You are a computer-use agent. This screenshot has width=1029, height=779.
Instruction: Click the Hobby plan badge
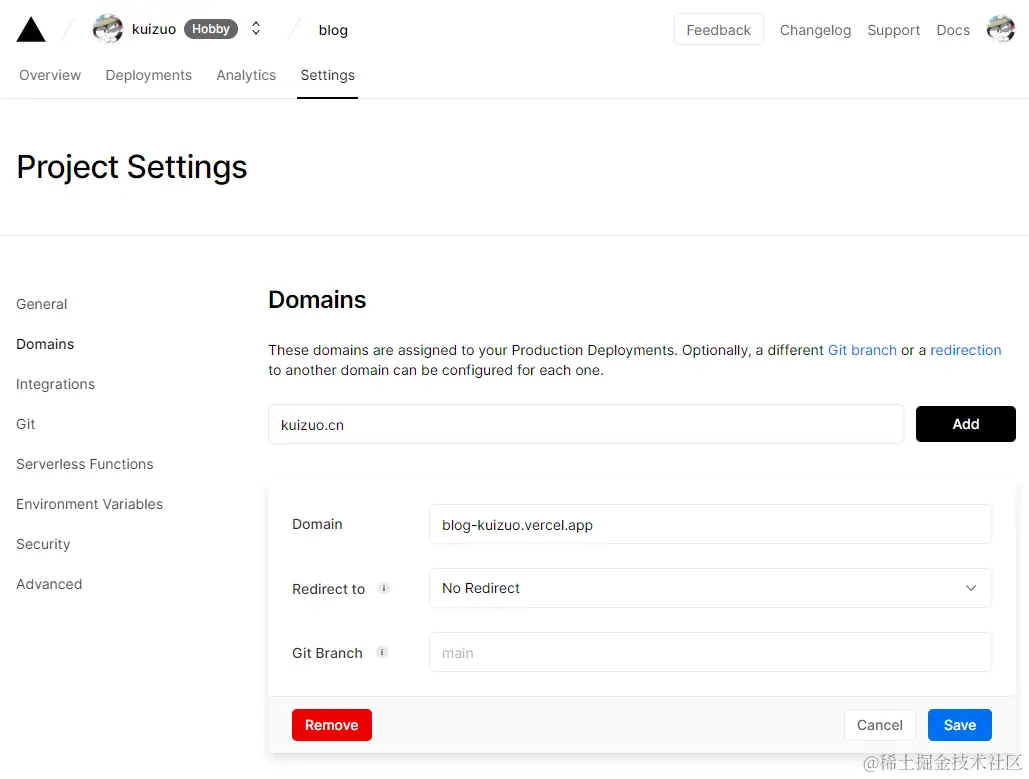coord(211,29)
